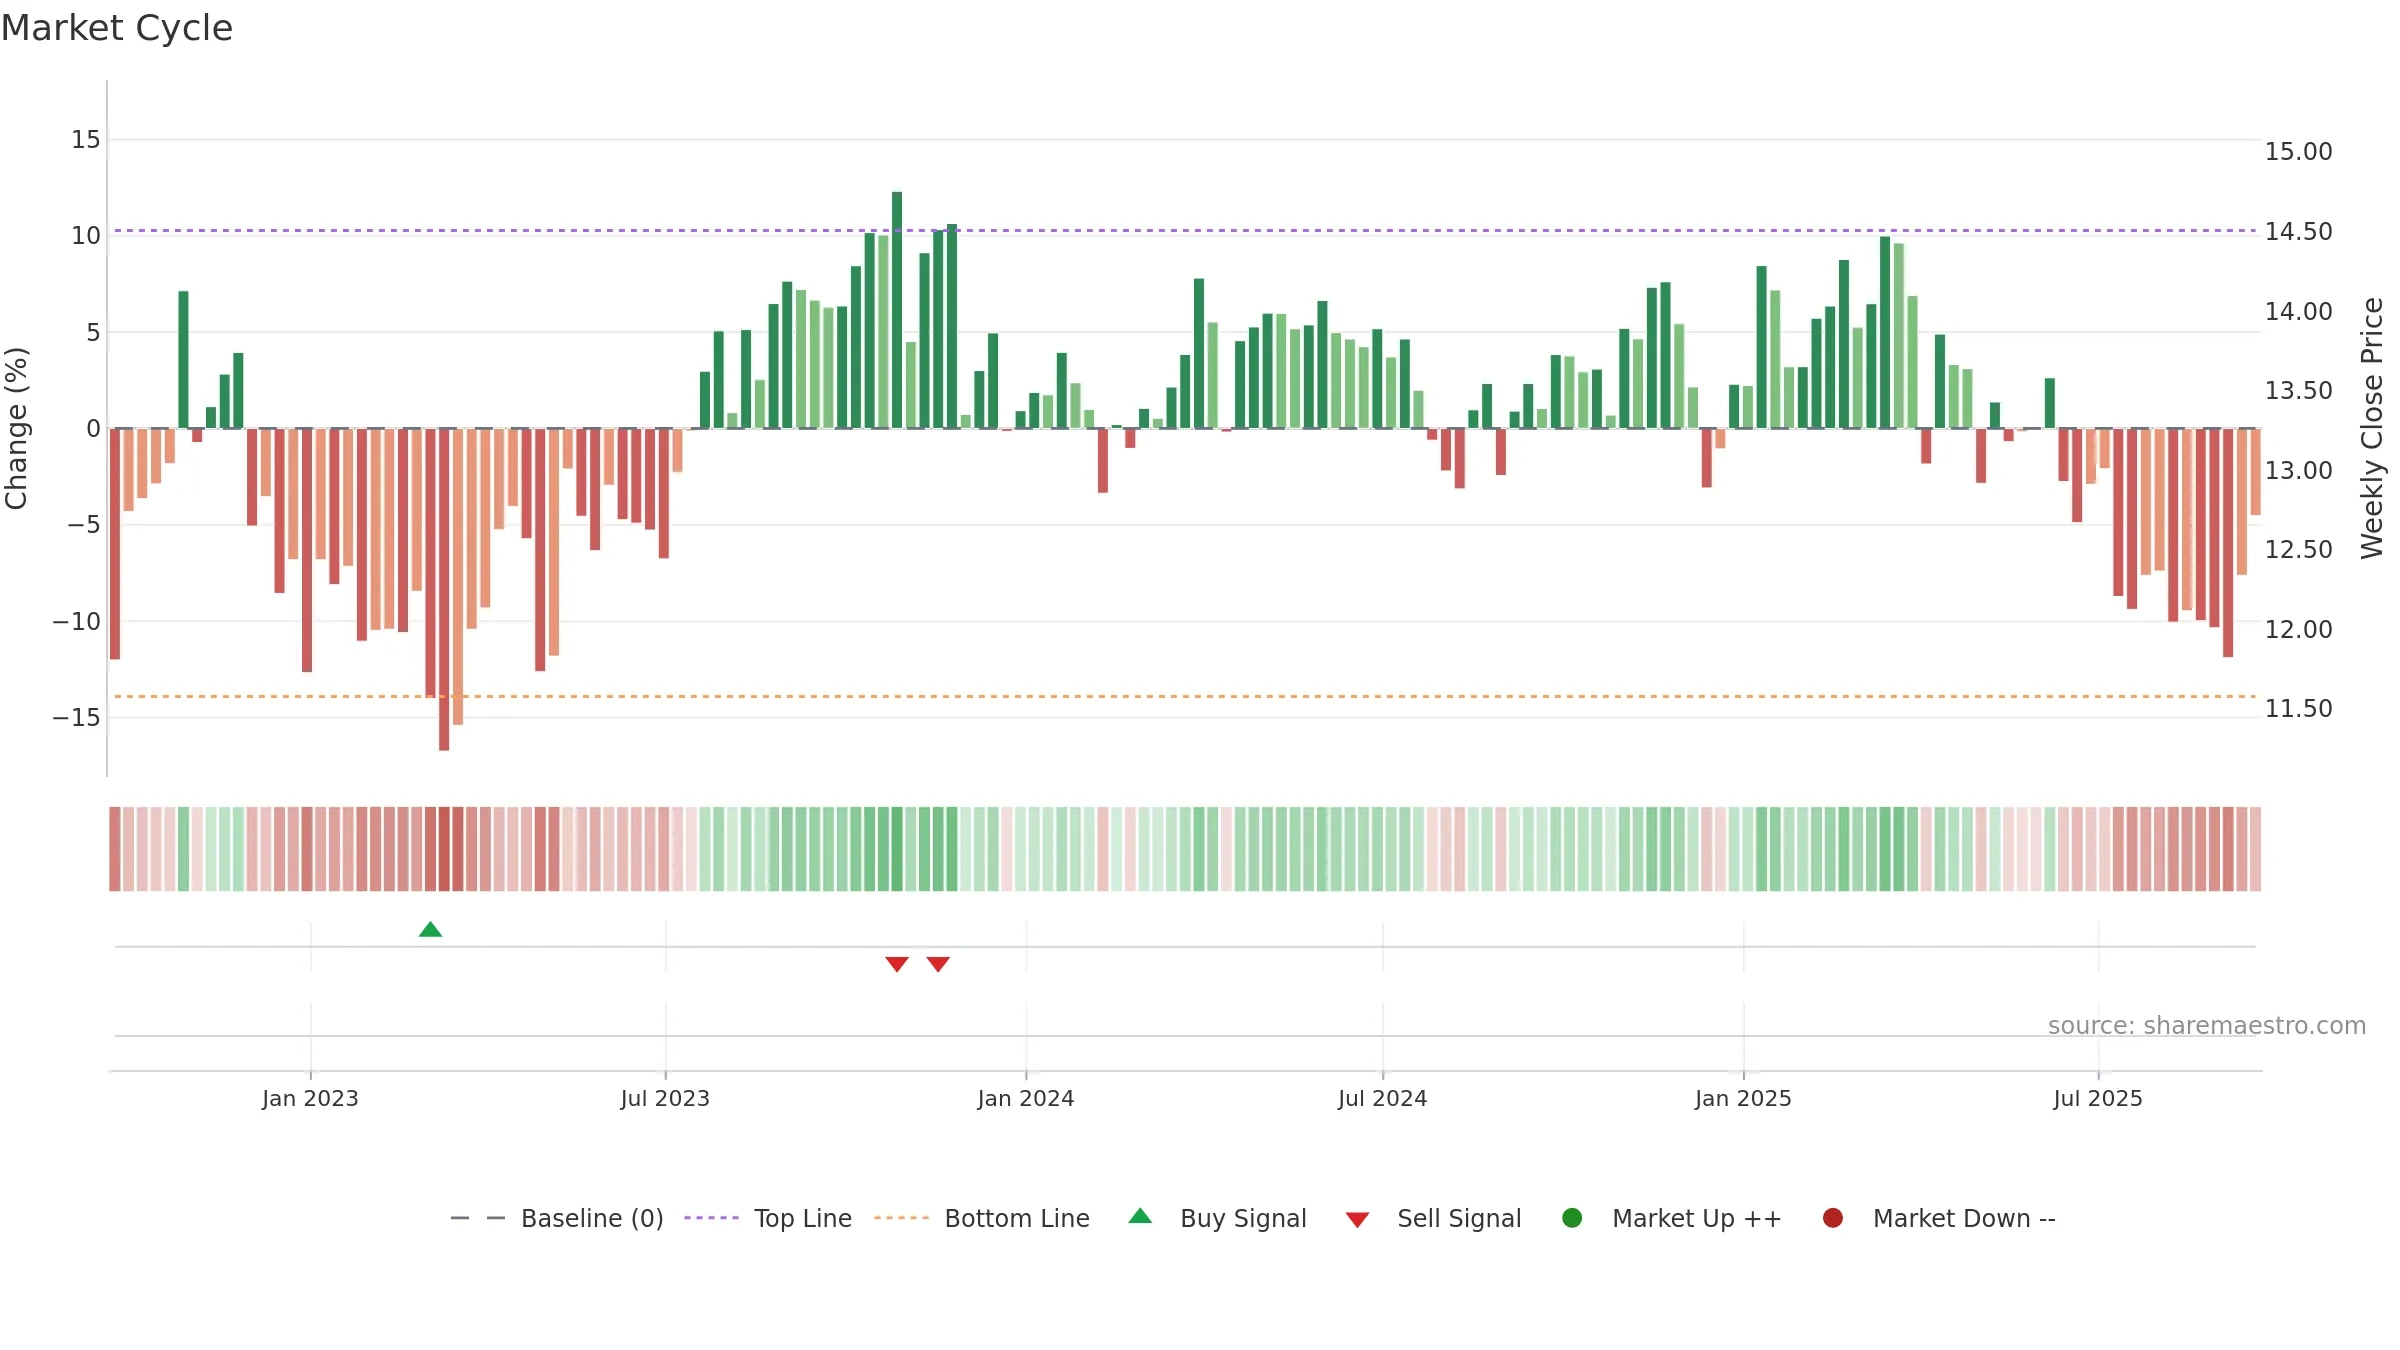Click the Jul 2025 x-axis label
Viewport: 2400px width, 1350px height.
pos(2098,1098)
